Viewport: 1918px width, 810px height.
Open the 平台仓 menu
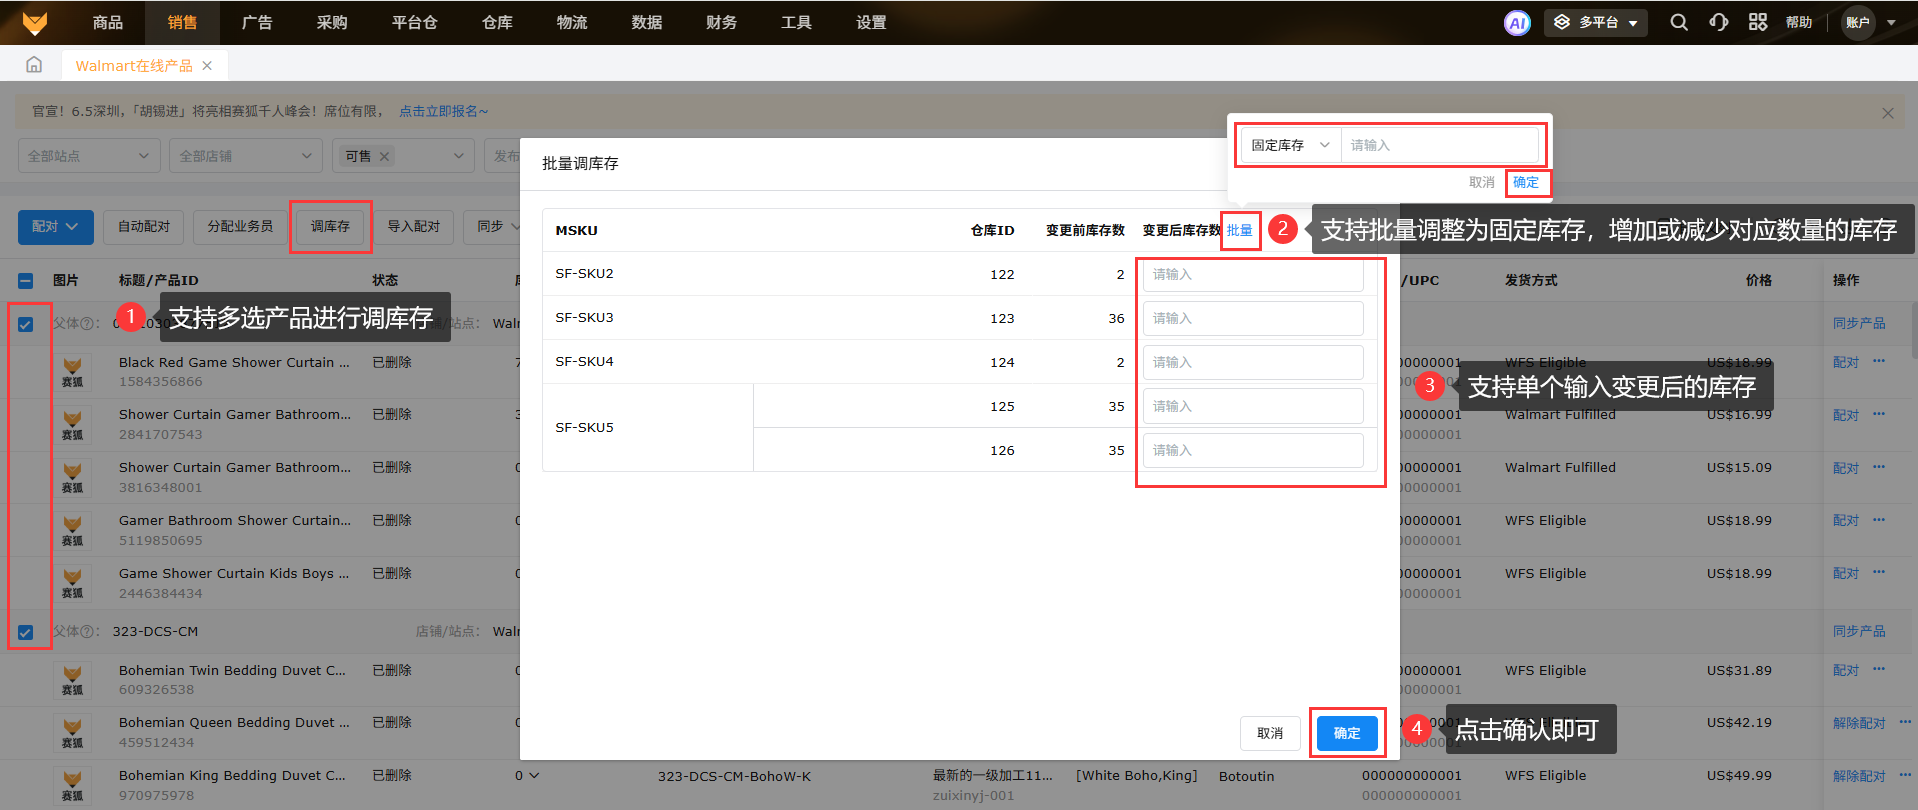click(x=414, y=22)
